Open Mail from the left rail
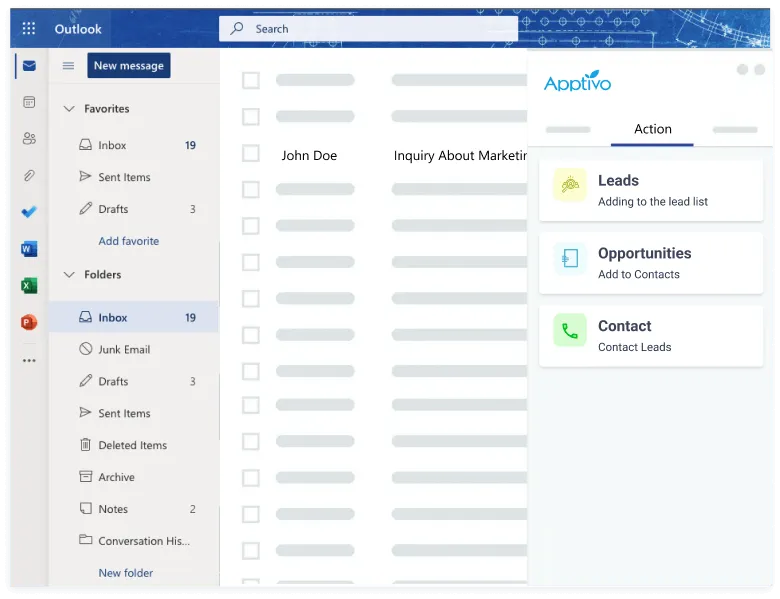780x599 pixels. 29,66
